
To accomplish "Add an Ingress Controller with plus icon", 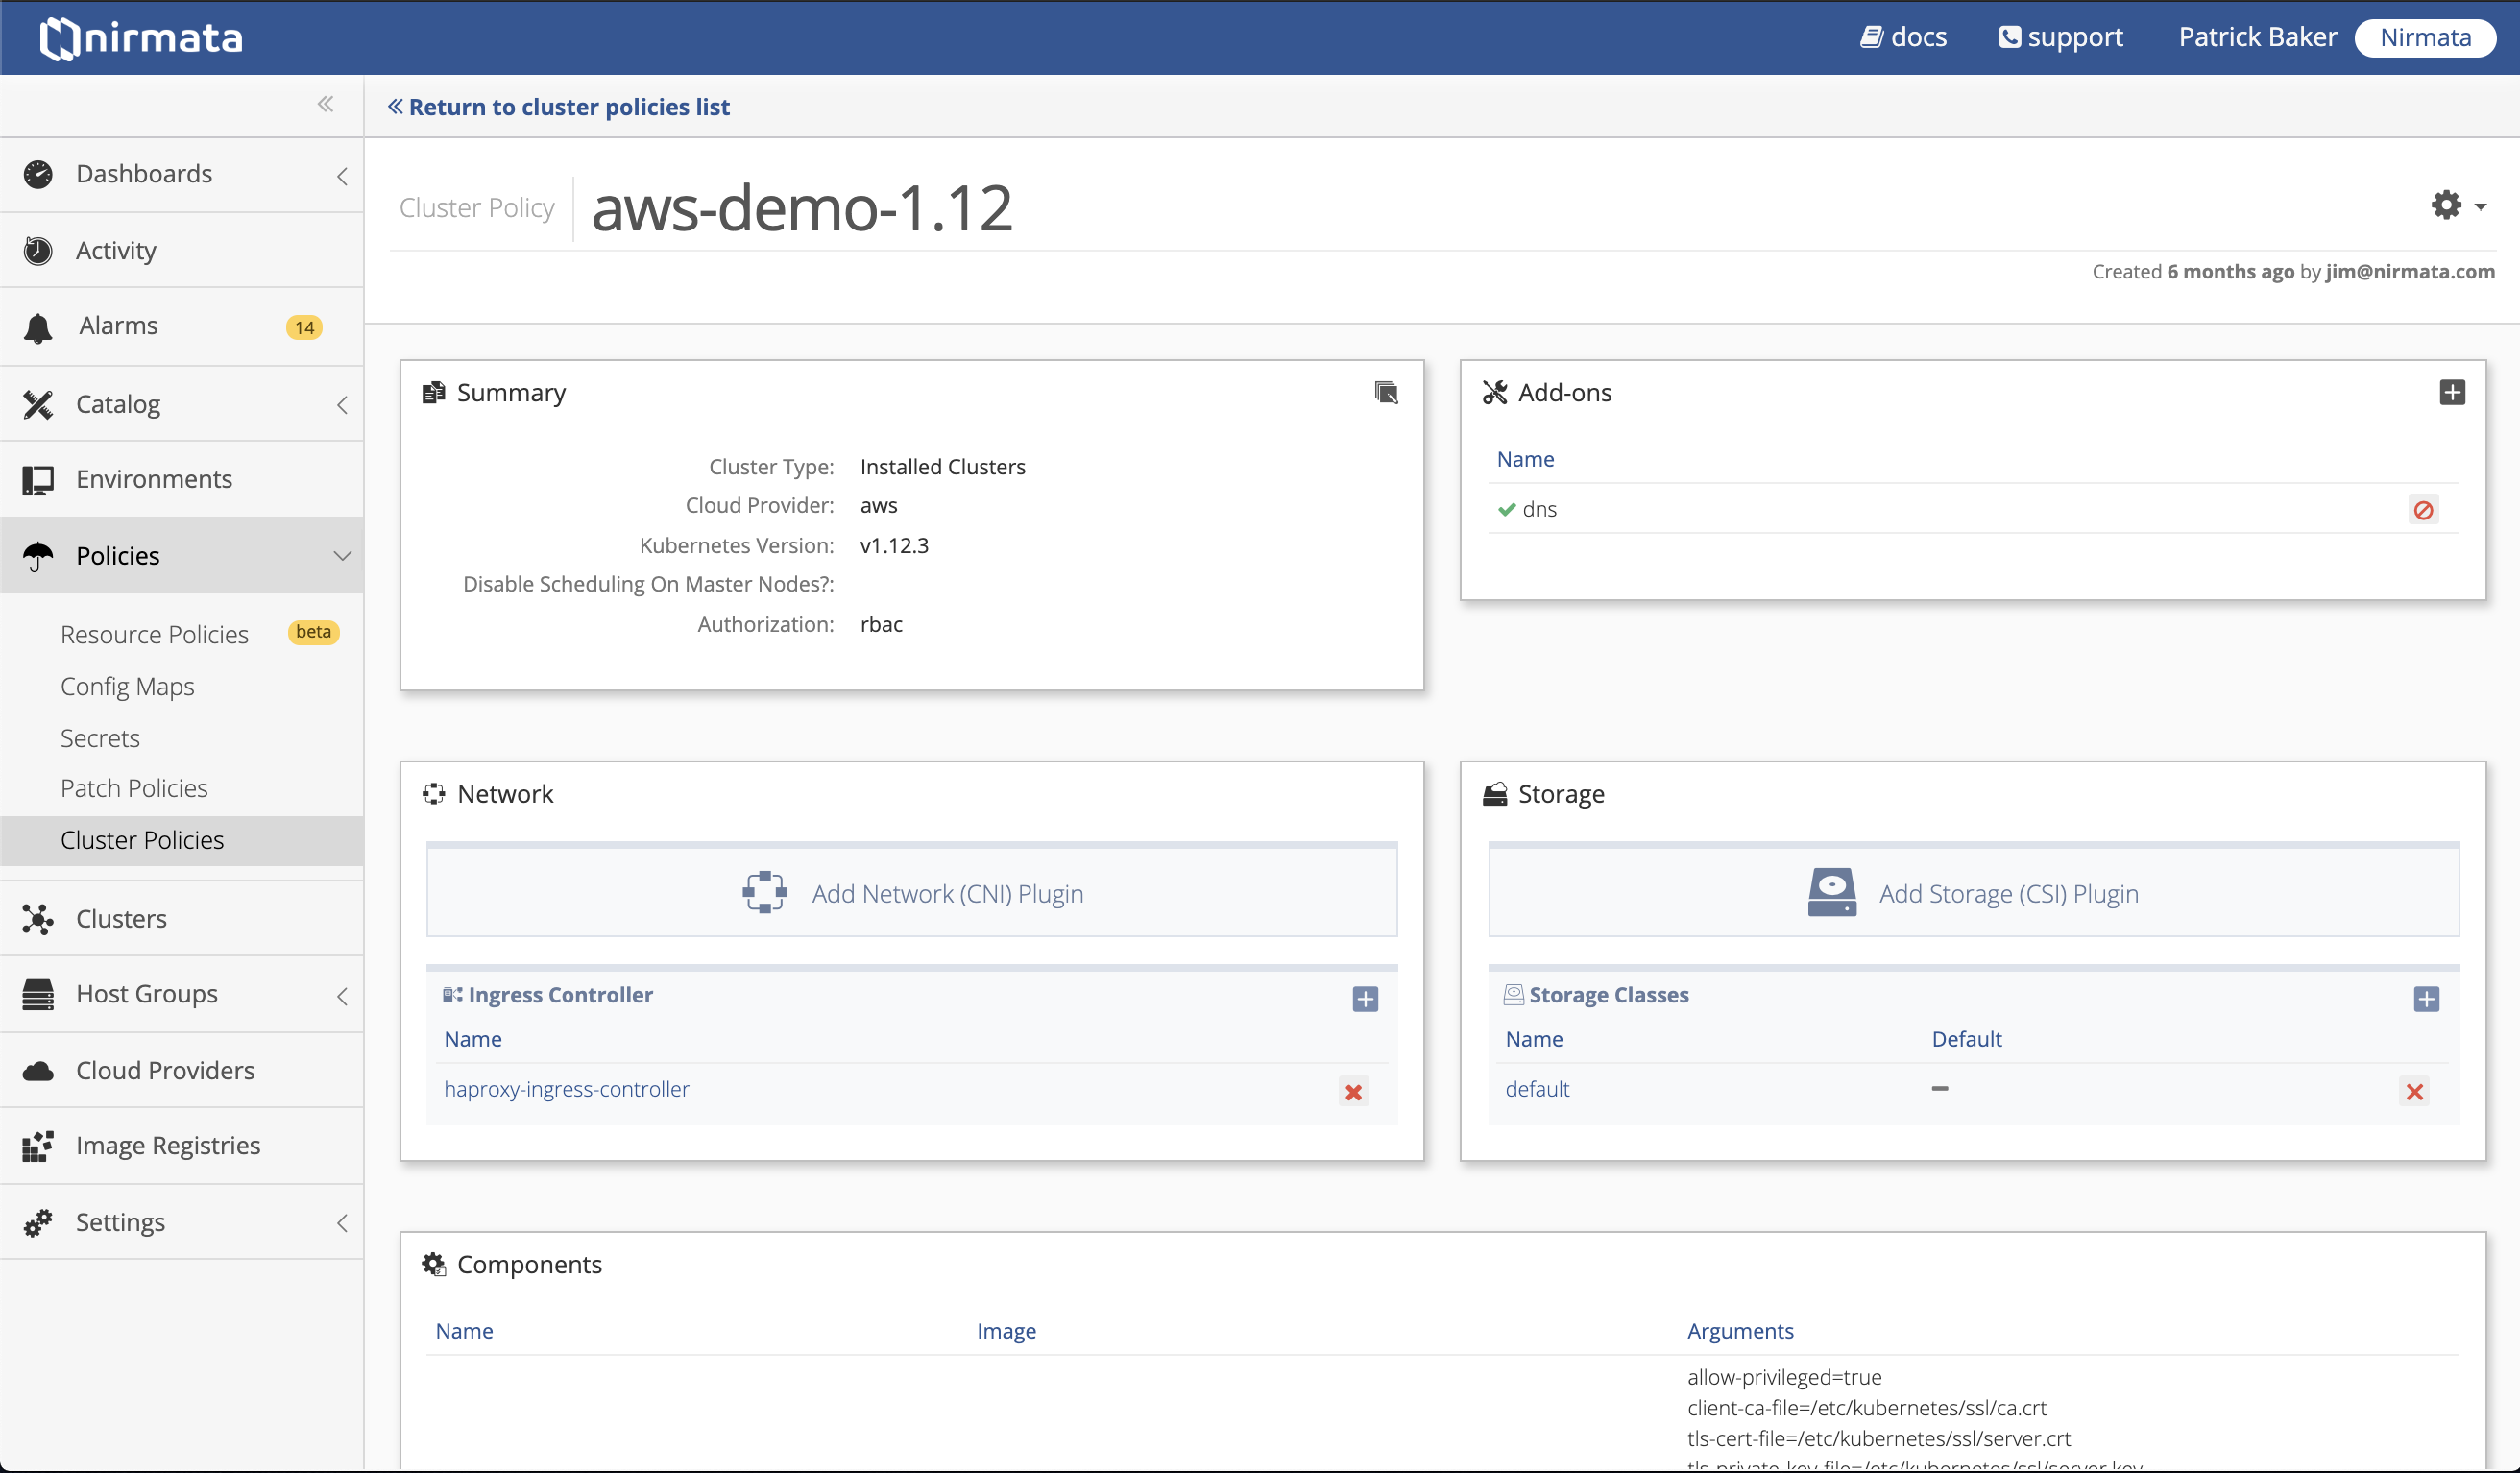I will tap(1365, 998).
